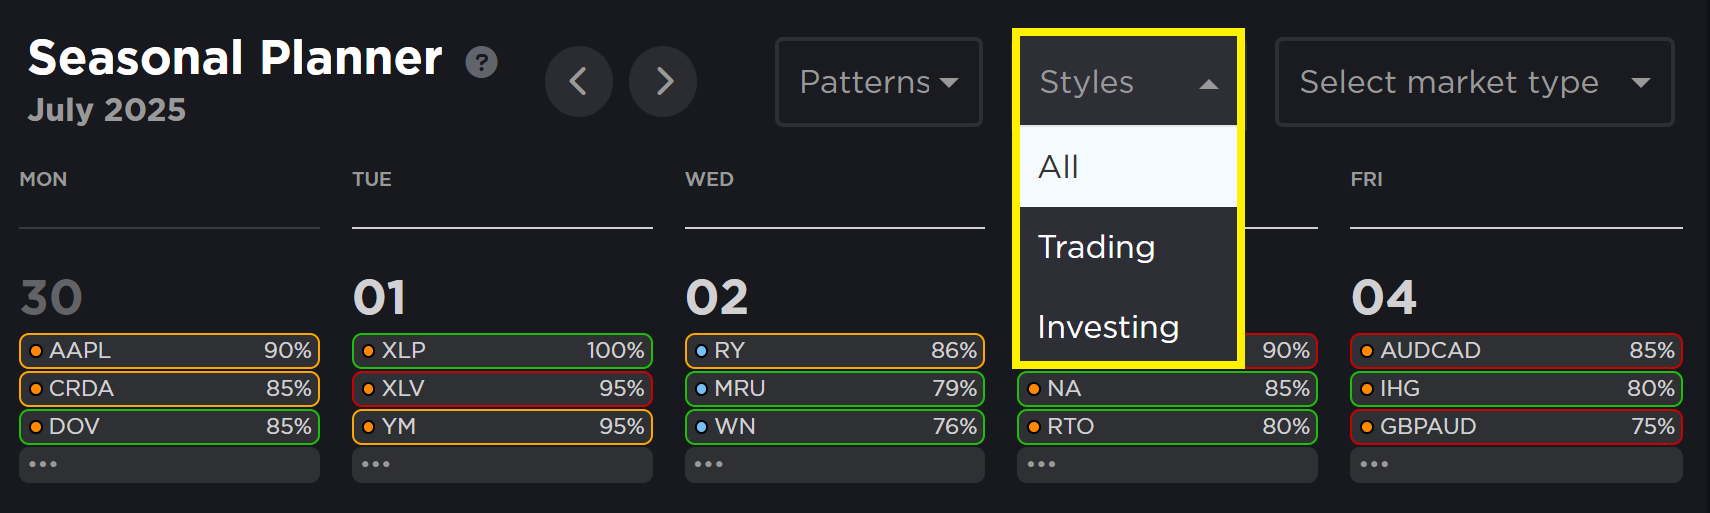Choose Trading from the Styles menu

pos(1128,247)
